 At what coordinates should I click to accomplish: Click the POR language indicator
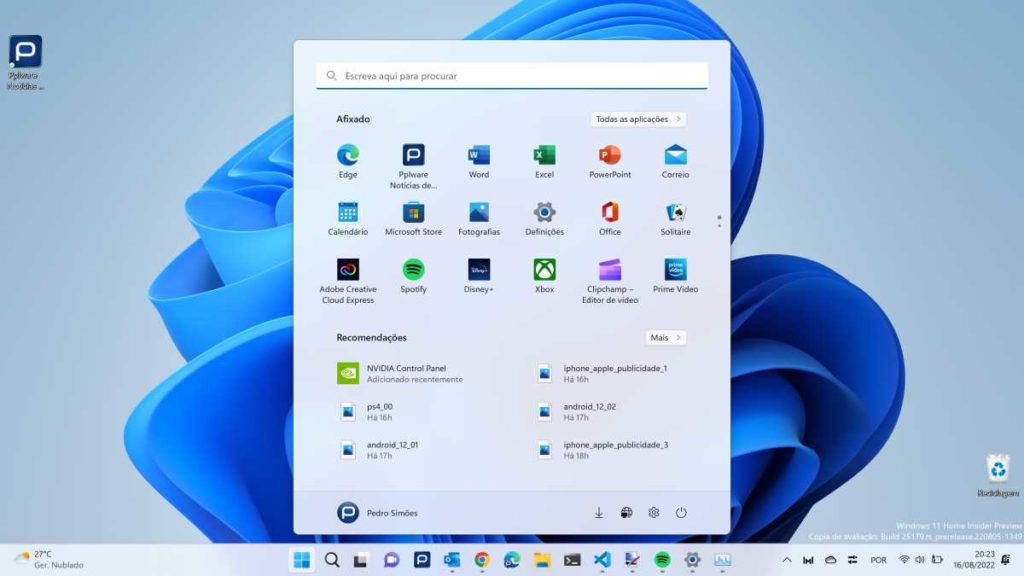[x=878, y=560]
